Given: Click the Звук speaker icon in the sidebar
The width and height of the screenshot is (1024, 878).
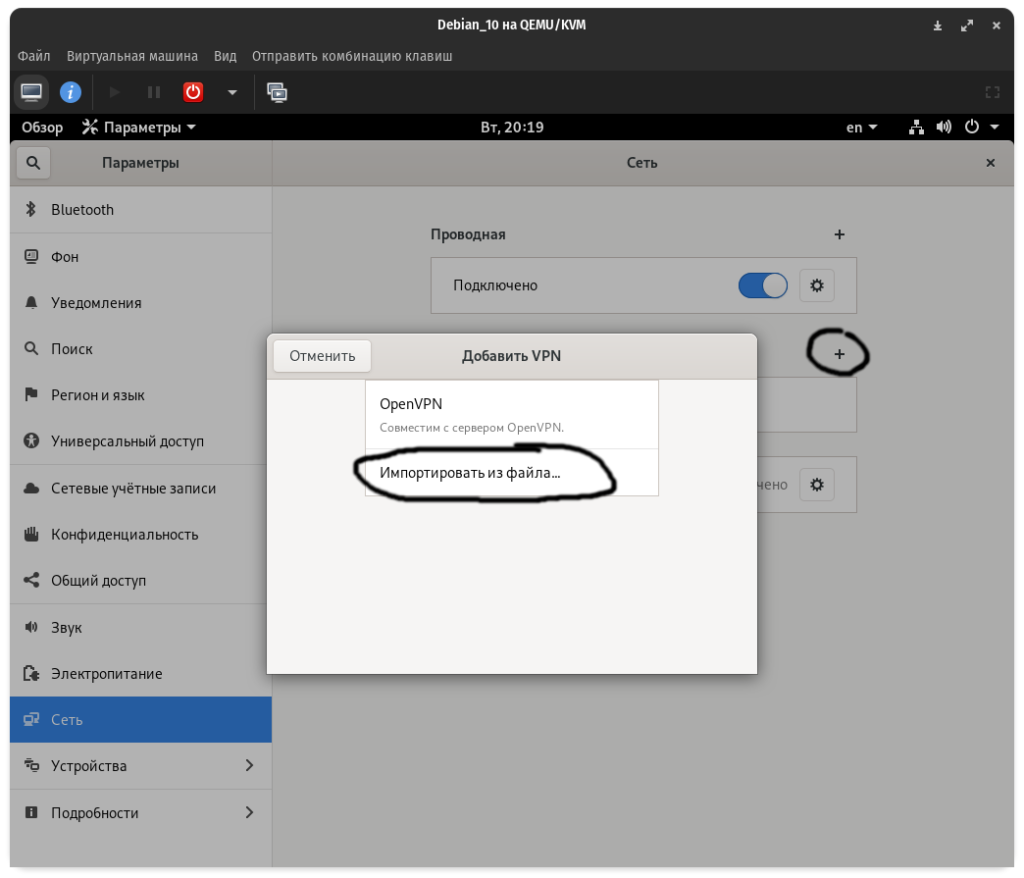Looking at the screenshot, I should pyautogui.click(x=31, y=628).
